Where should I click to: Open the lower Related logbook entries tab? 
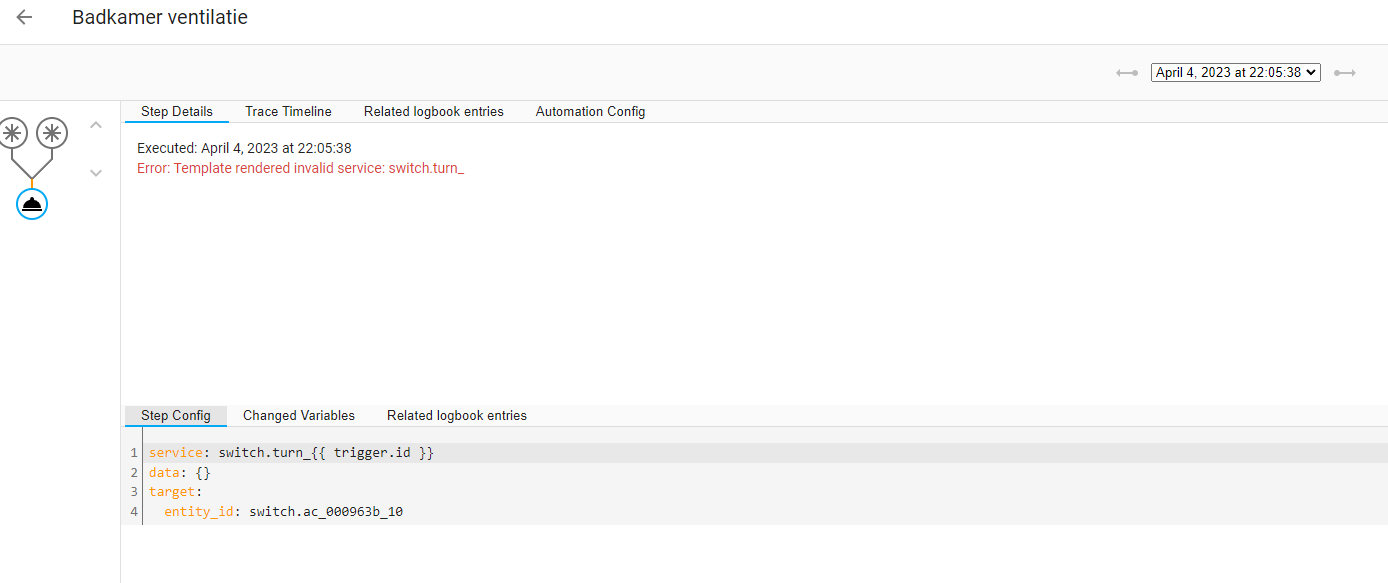pos(457,416)
